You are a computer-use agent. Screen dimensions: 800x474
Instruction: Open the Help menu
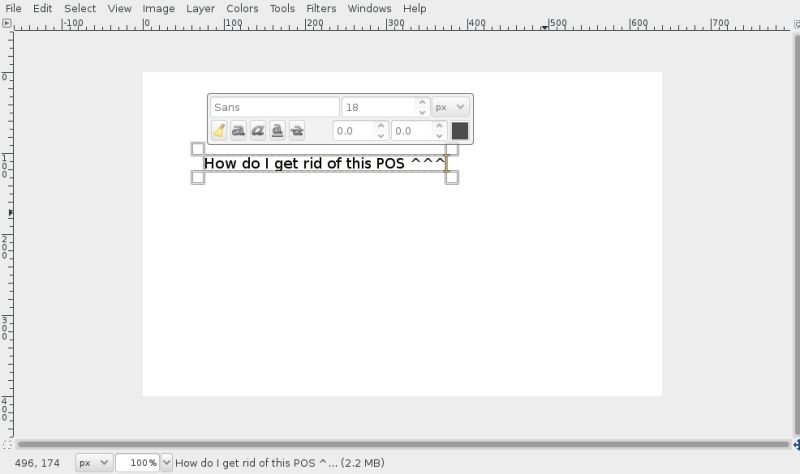(414, 8)
